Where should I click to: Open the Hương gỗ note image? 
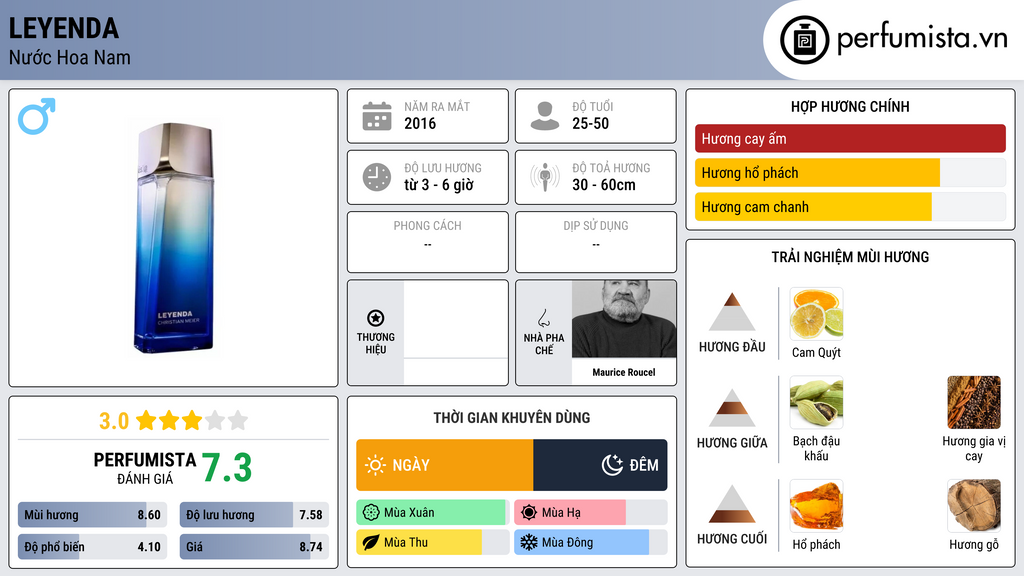[974, 505]
